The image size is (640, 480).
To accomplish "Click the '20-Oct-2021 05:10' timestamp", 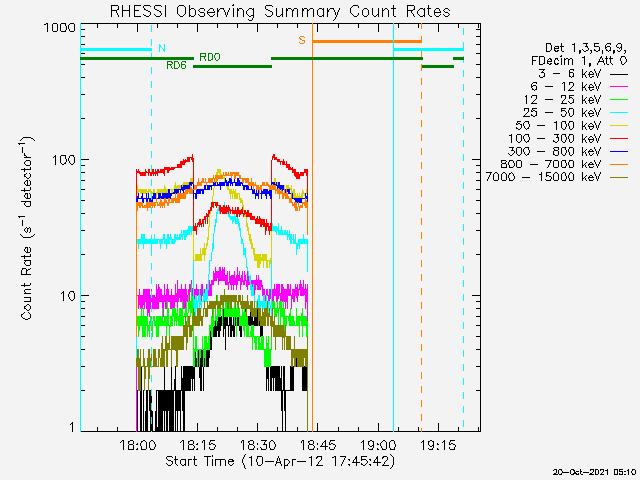I will pyautogui.click(x=594, y=472).
